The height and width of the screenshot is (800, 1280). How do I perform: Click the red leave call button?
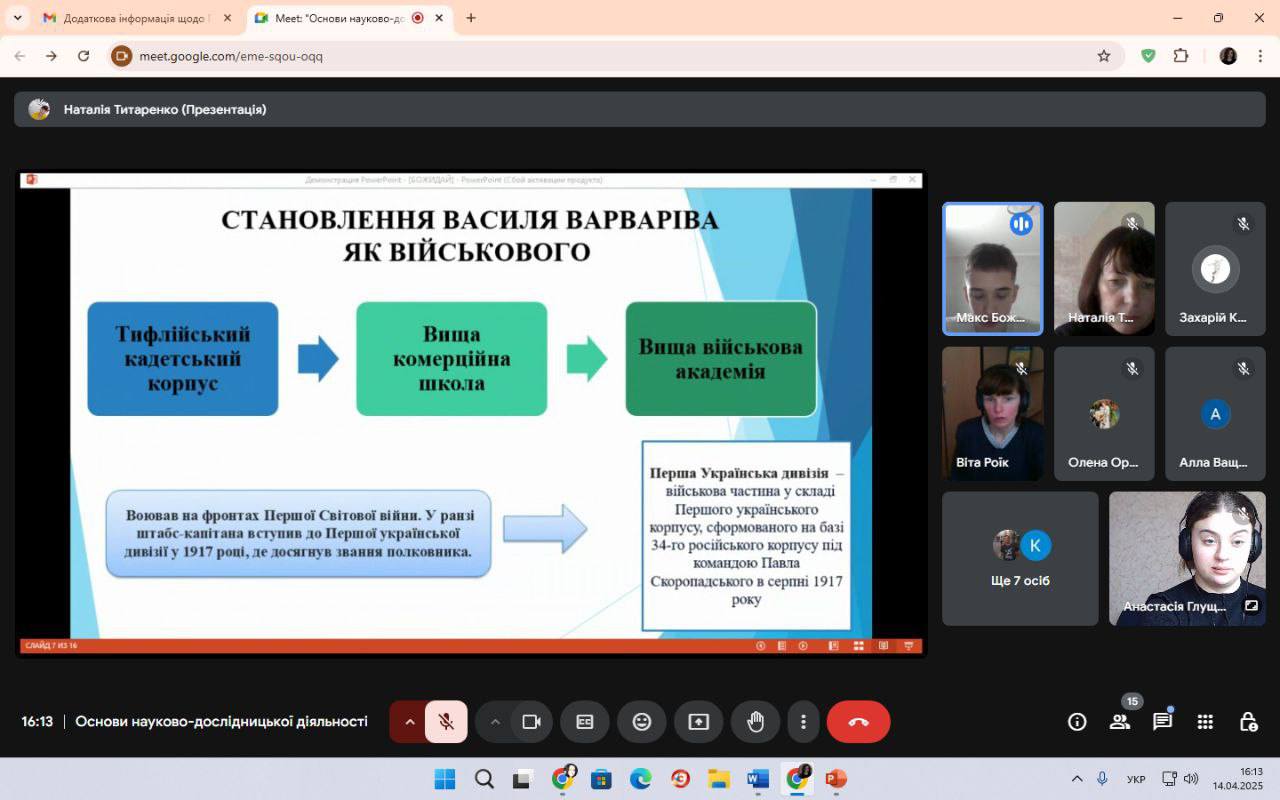[x=858, y=722]
